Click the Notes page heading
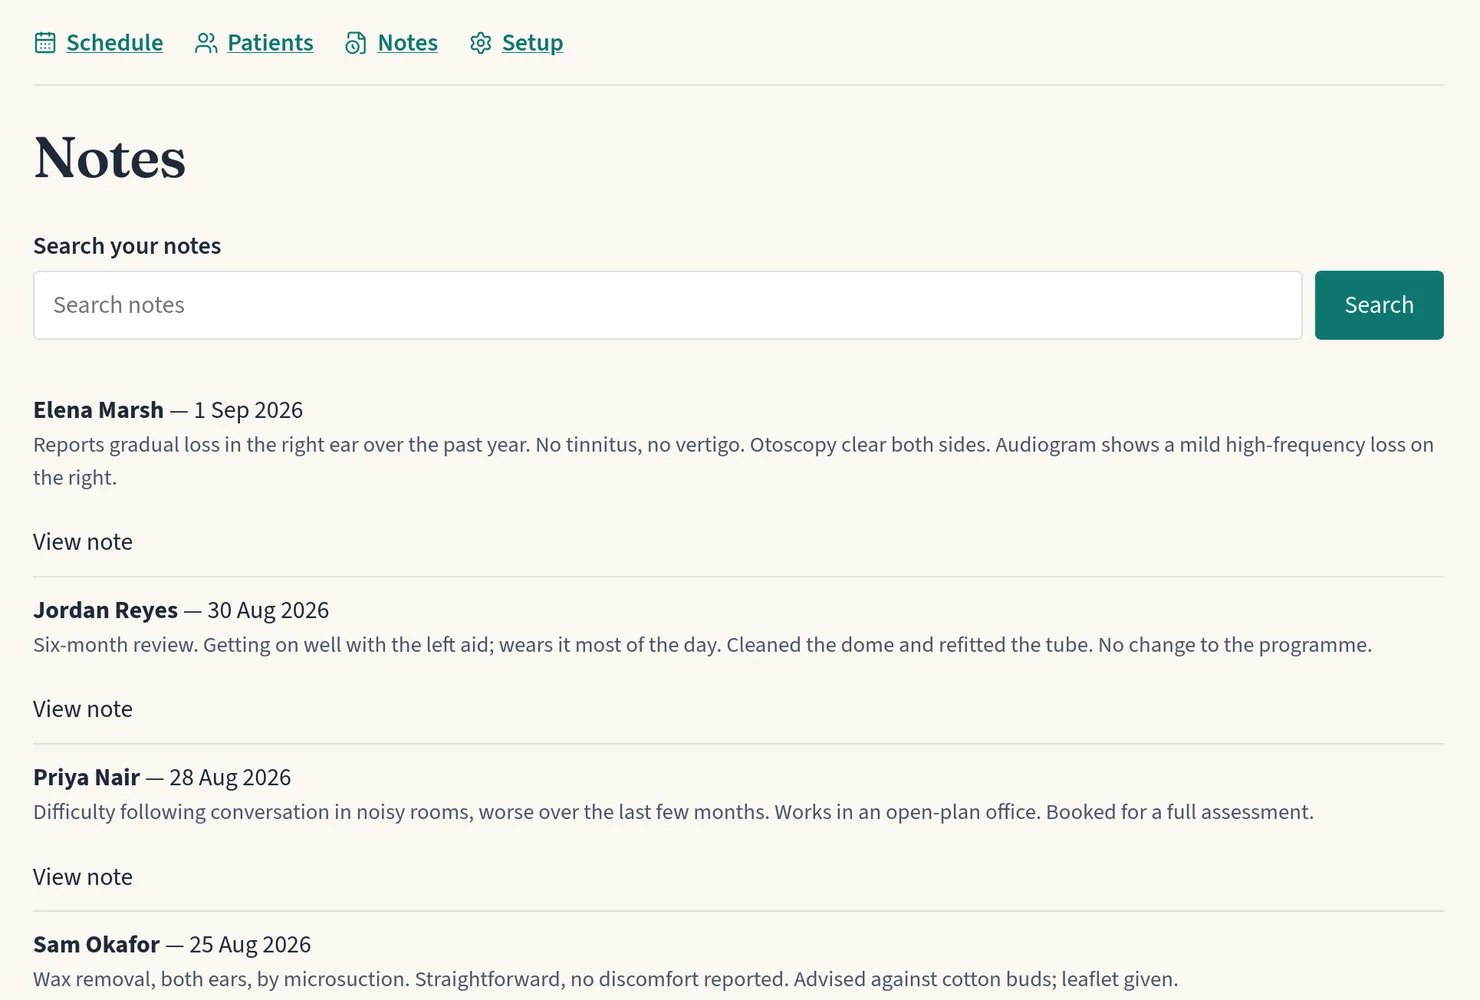Screen dimensions: 1480x1000 point(110,158)
